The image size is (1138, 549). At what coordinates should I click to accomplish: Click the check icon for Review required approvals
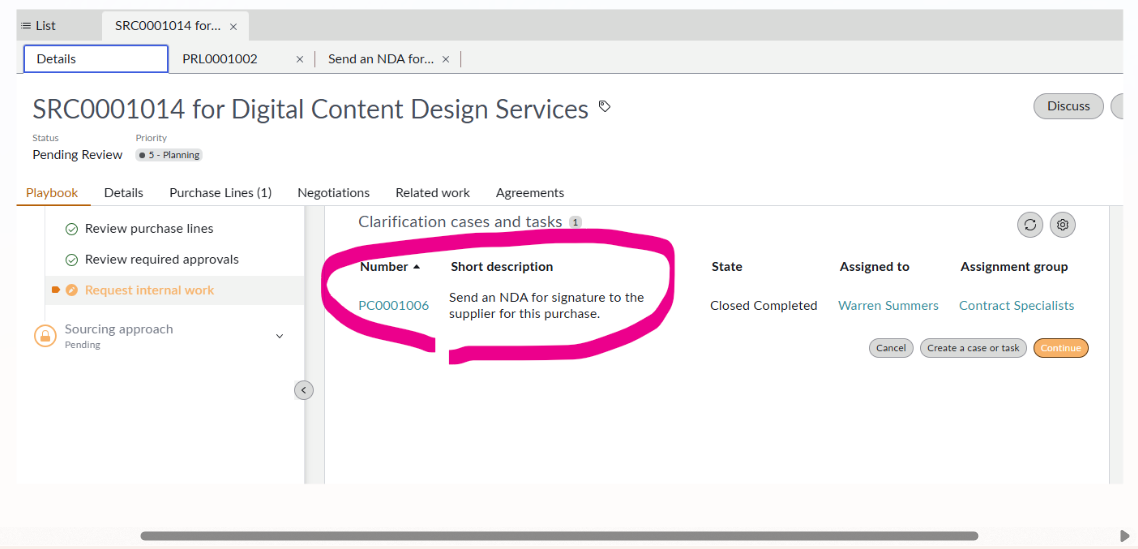click(x=72, y=260)
